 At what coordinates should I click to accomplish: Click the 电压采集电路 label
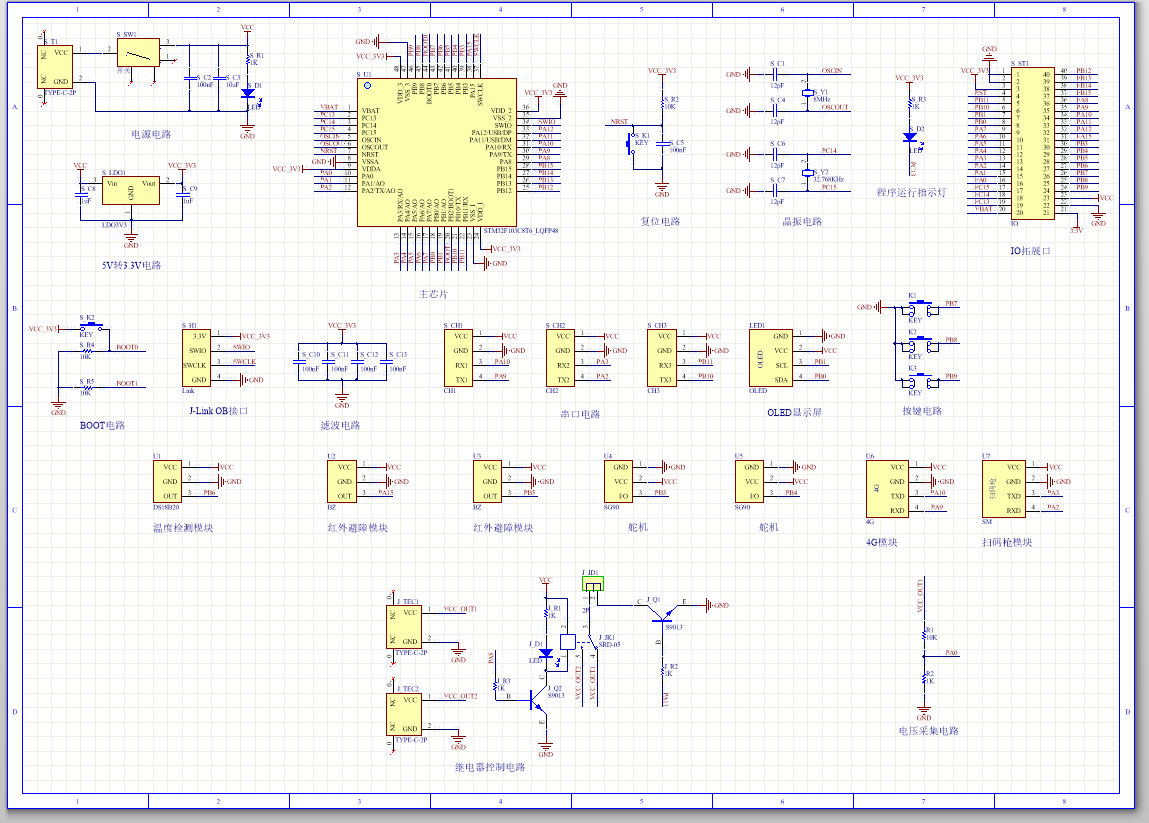tap(928, 731)
